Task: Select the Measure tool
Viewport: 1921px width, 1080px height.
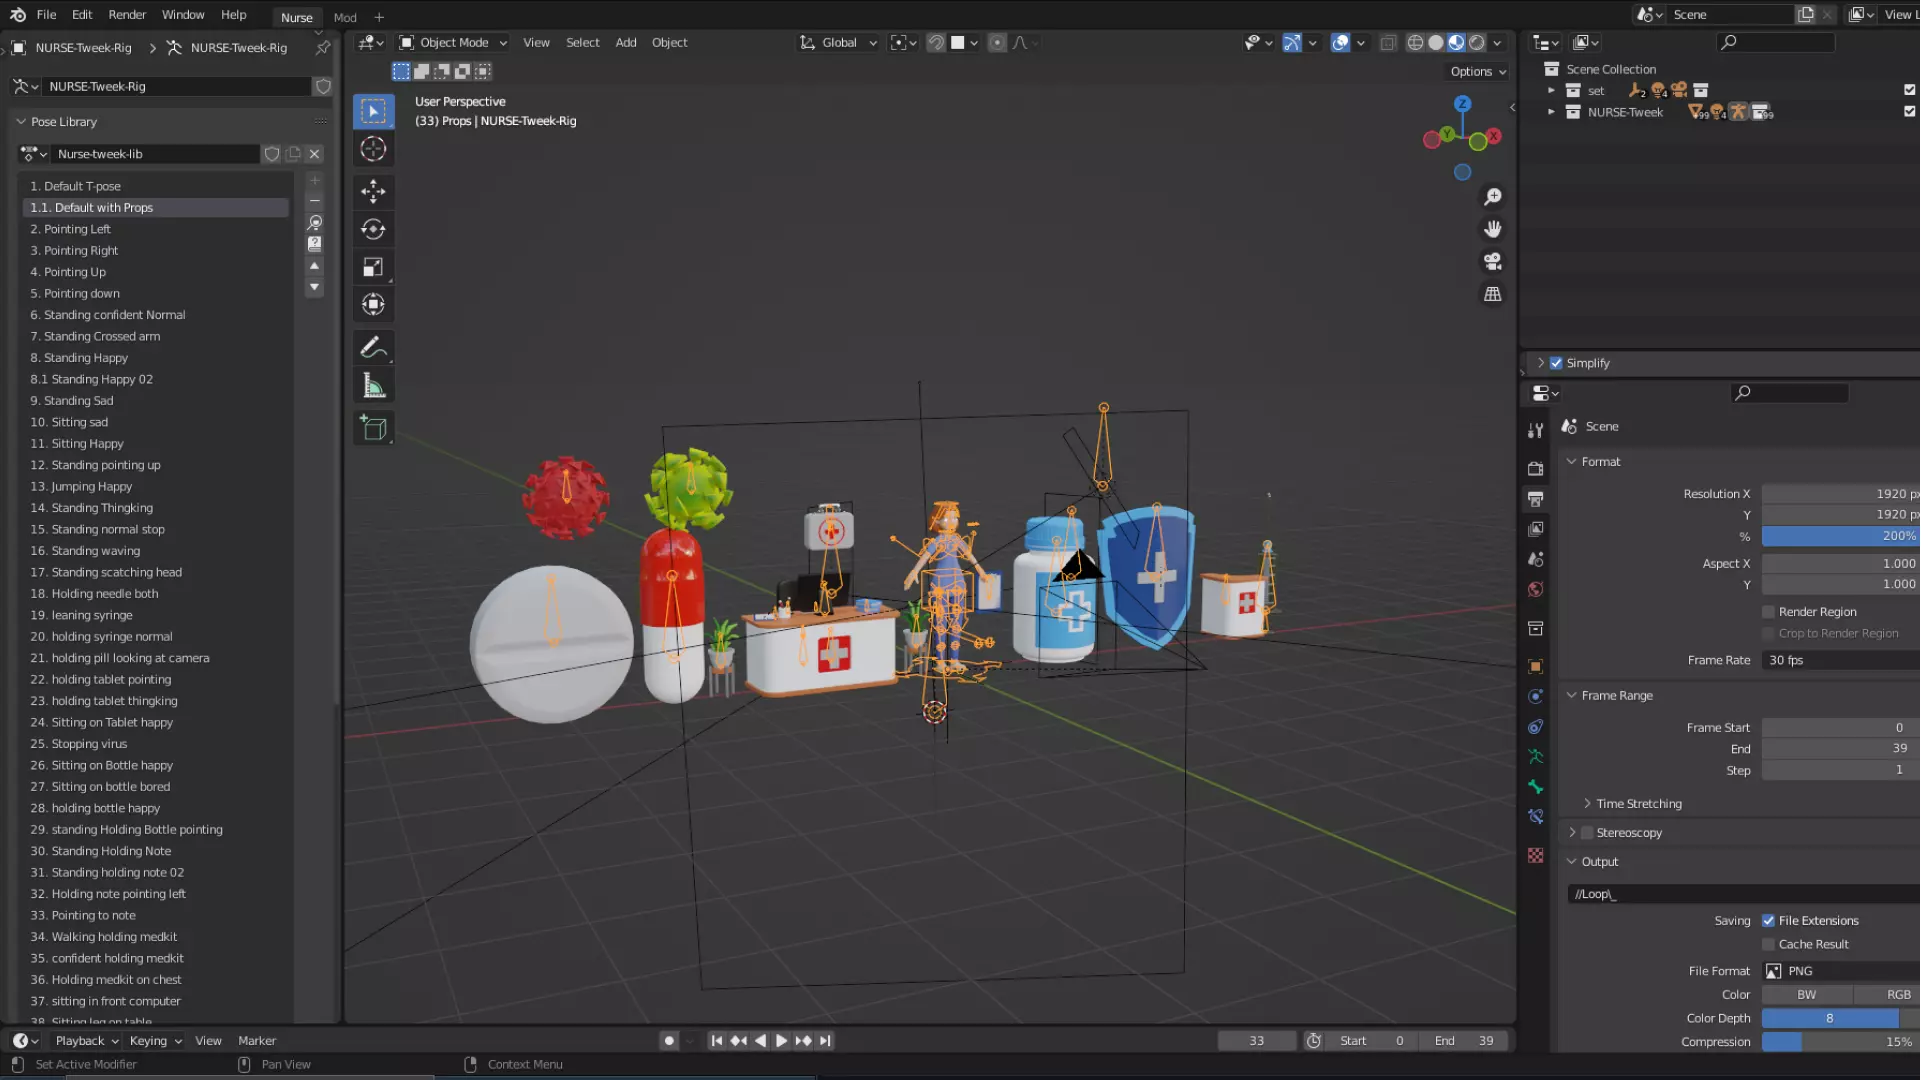Action: pos(373,386)
